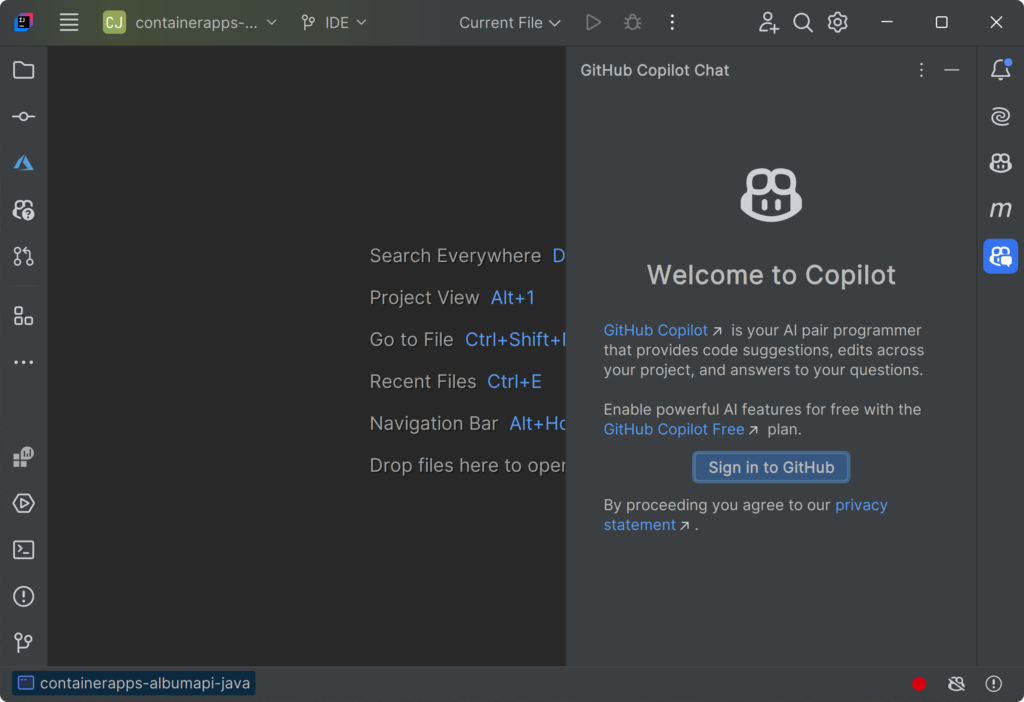Toggle the GitHub Copilot Chat panel

pyautogui.click(x=1000, y=256)
